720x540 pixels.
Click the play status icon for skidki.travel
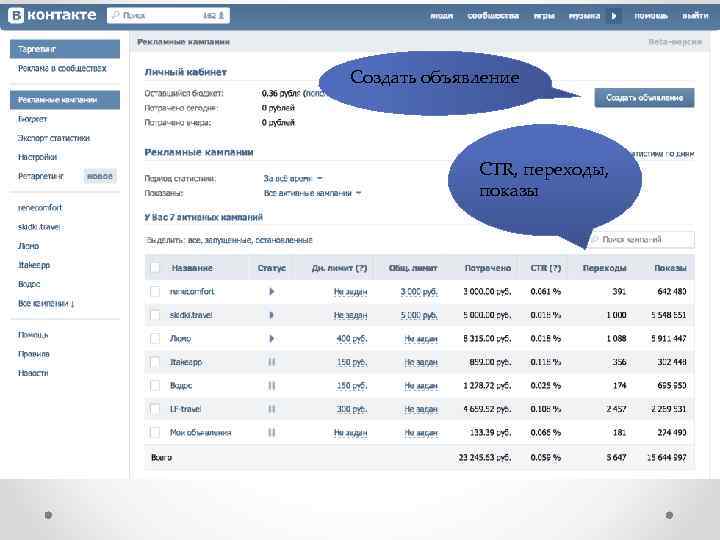(271, 315)
